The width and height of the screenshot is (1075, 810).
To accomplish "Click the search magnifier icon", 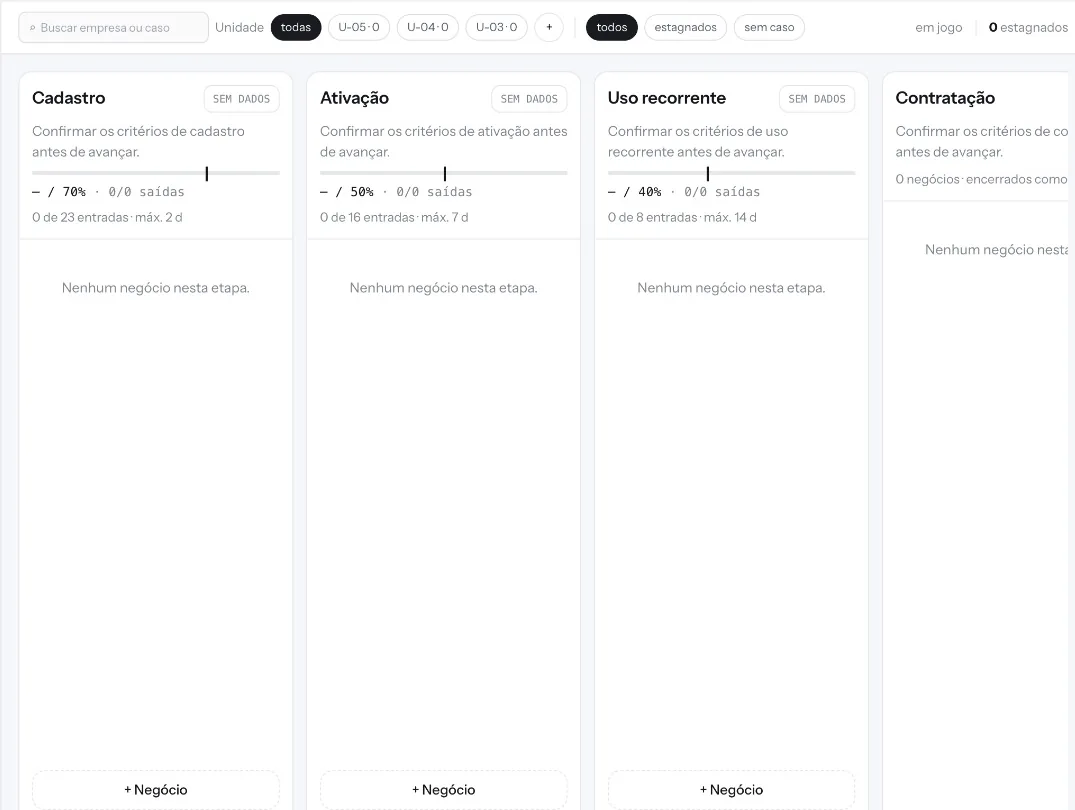I will (32, 28).
